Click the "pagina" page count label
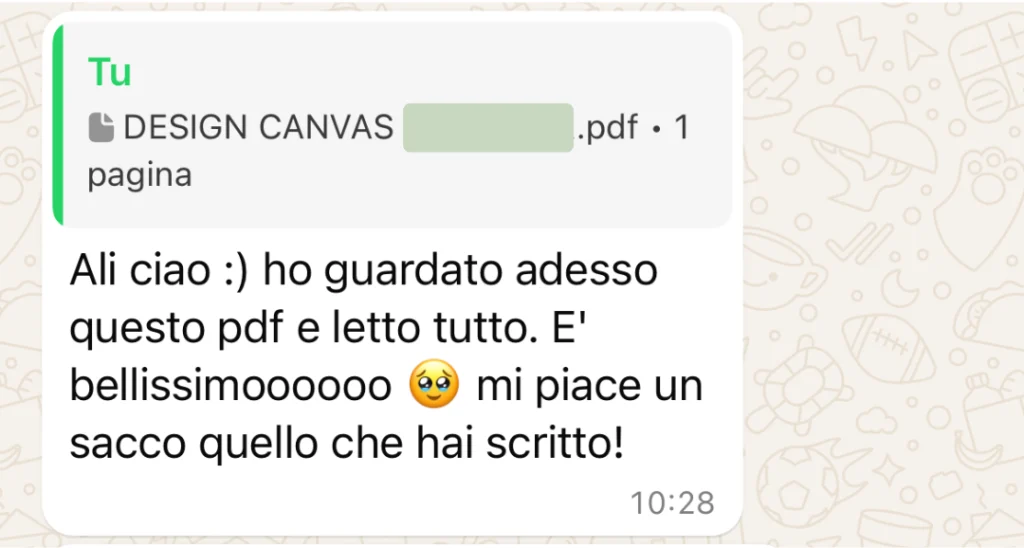The width and height of the screenshot is (1024, 548). click(140, 175)
